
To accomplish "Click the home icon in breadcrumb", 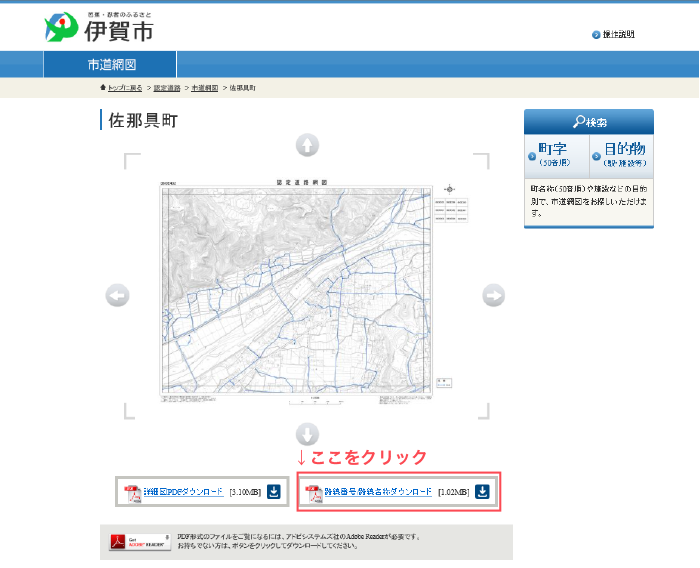I will (103, 88).
